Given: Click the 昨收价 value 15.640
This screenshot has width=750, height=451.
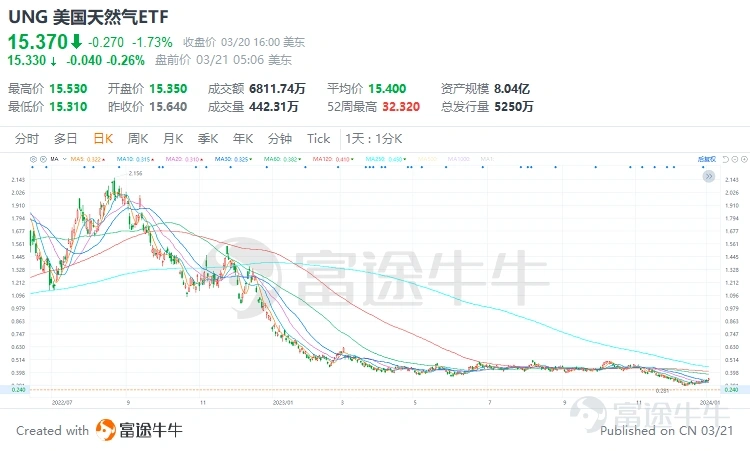Looking at the screenshot, I should (x=168, y=107).
